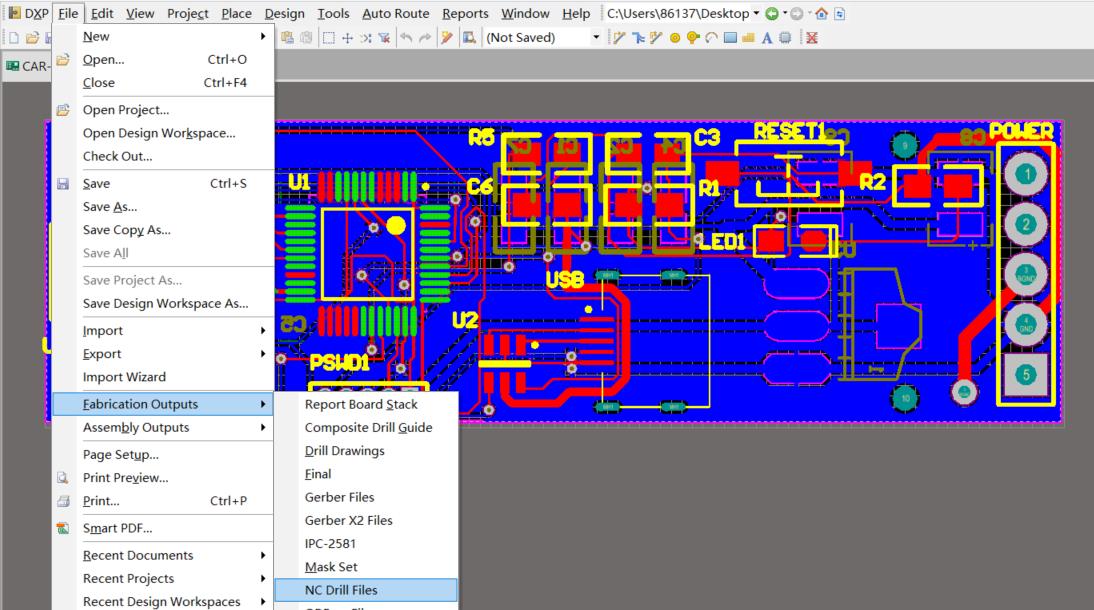Open the DXP menu
The height and width of the screenshot is (610, 1094).
point(29,13)
